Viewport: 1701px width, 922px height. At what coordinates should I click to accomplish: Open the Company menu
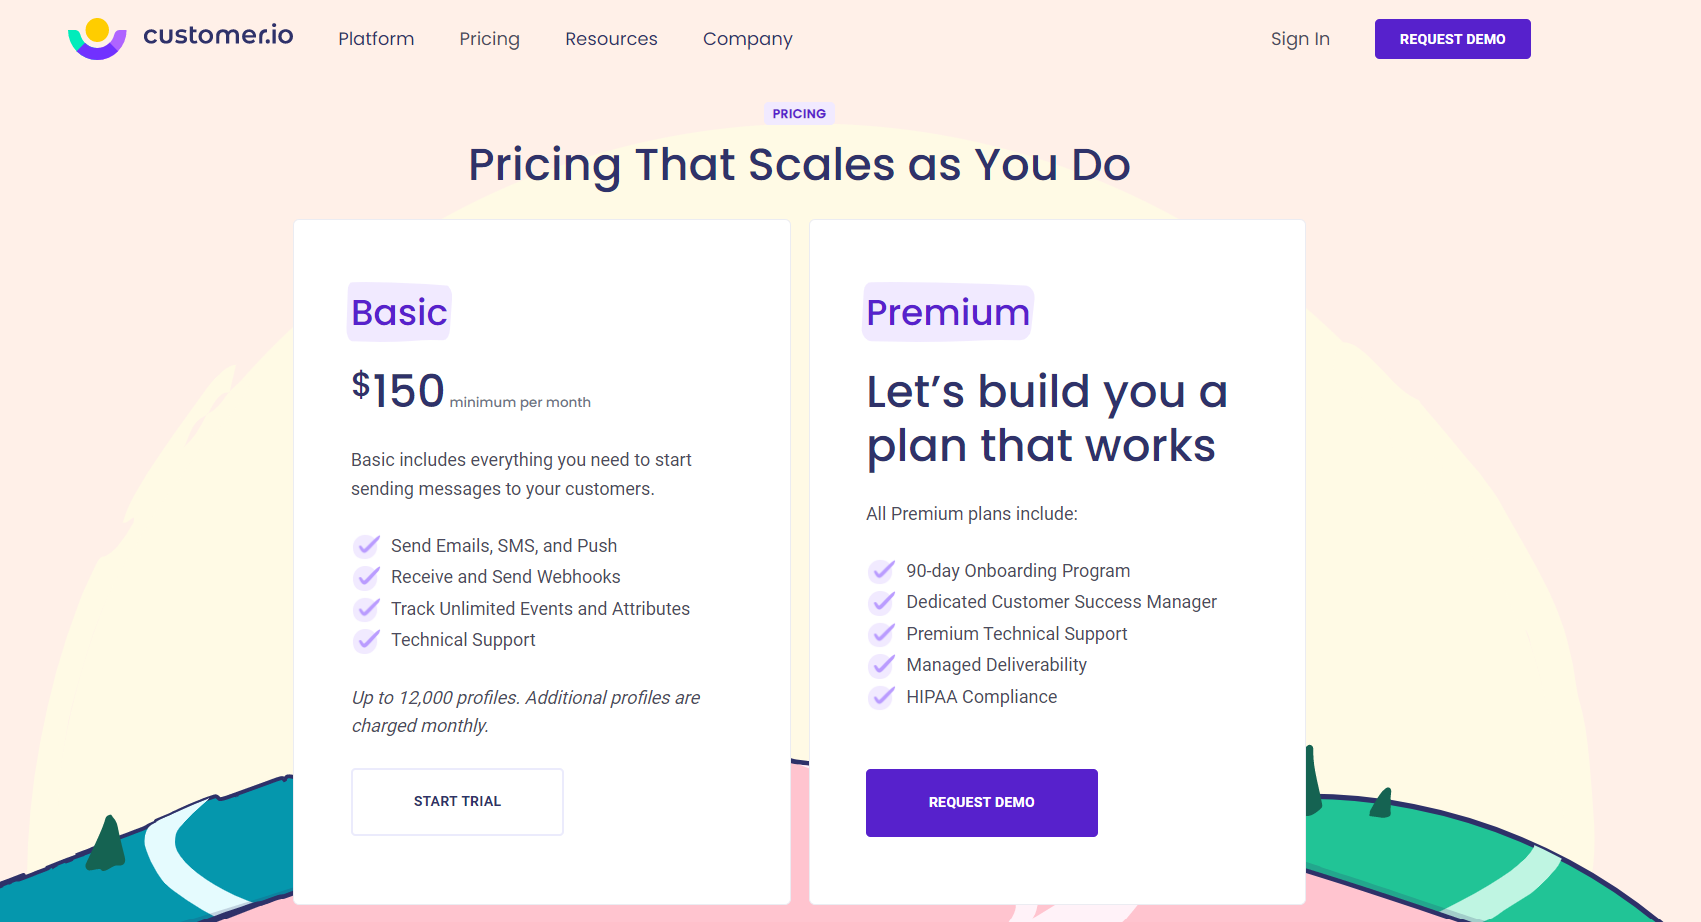click(x=747, y=39)
